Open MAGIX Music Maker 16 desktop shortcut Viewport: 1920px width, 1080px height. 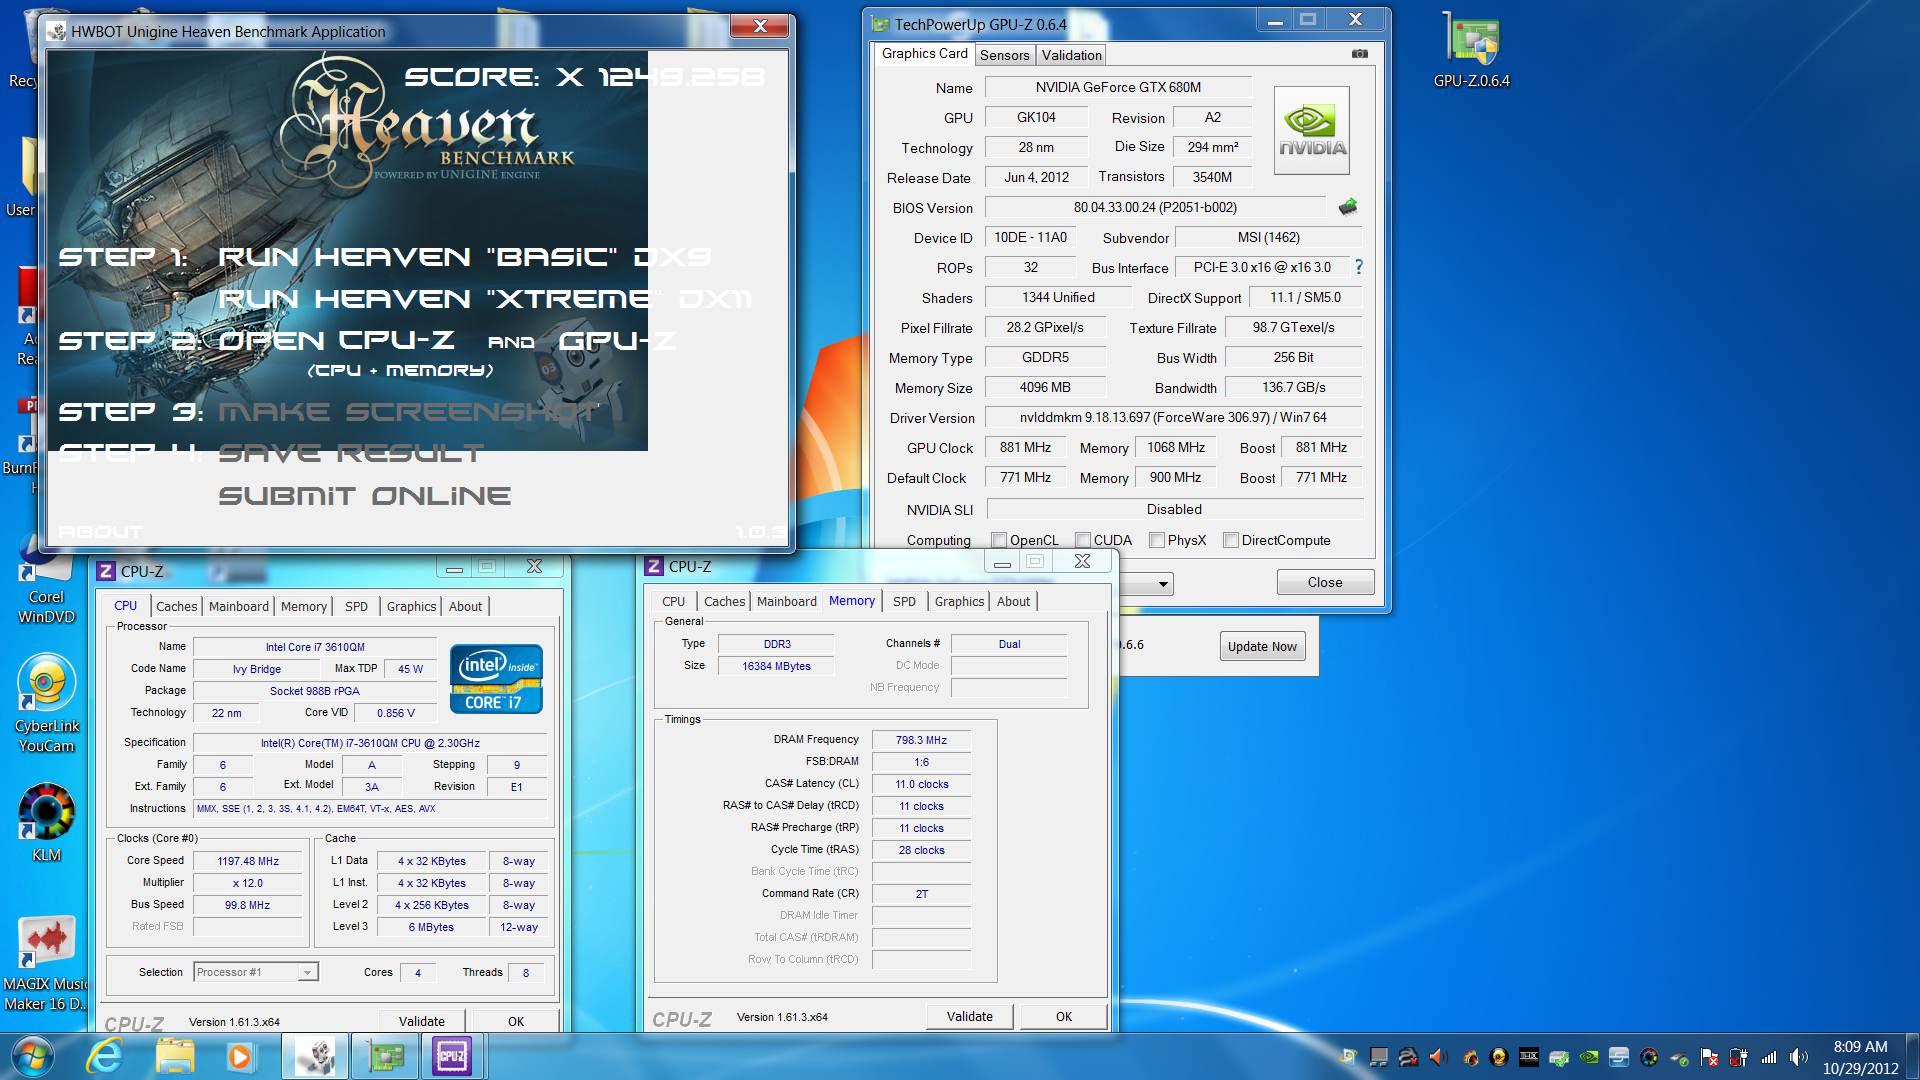(46, 963)
